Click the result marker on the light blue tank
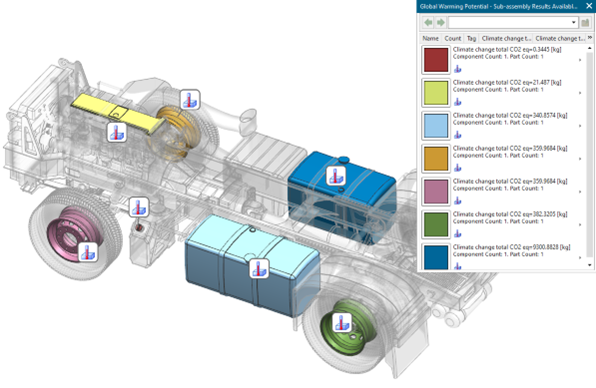 pos(259,268)
